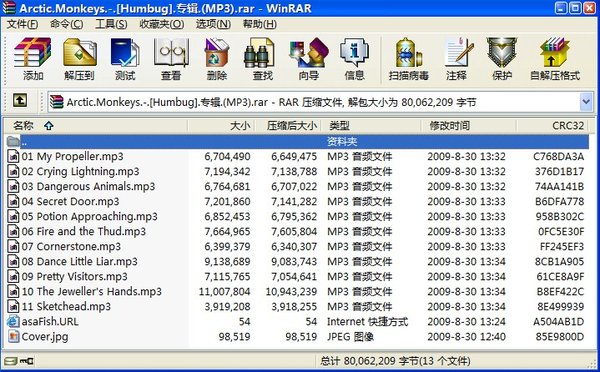Click the 查找 (Find) binoculars icon
This screenshot has width=600, height=372.
point(259,52)
